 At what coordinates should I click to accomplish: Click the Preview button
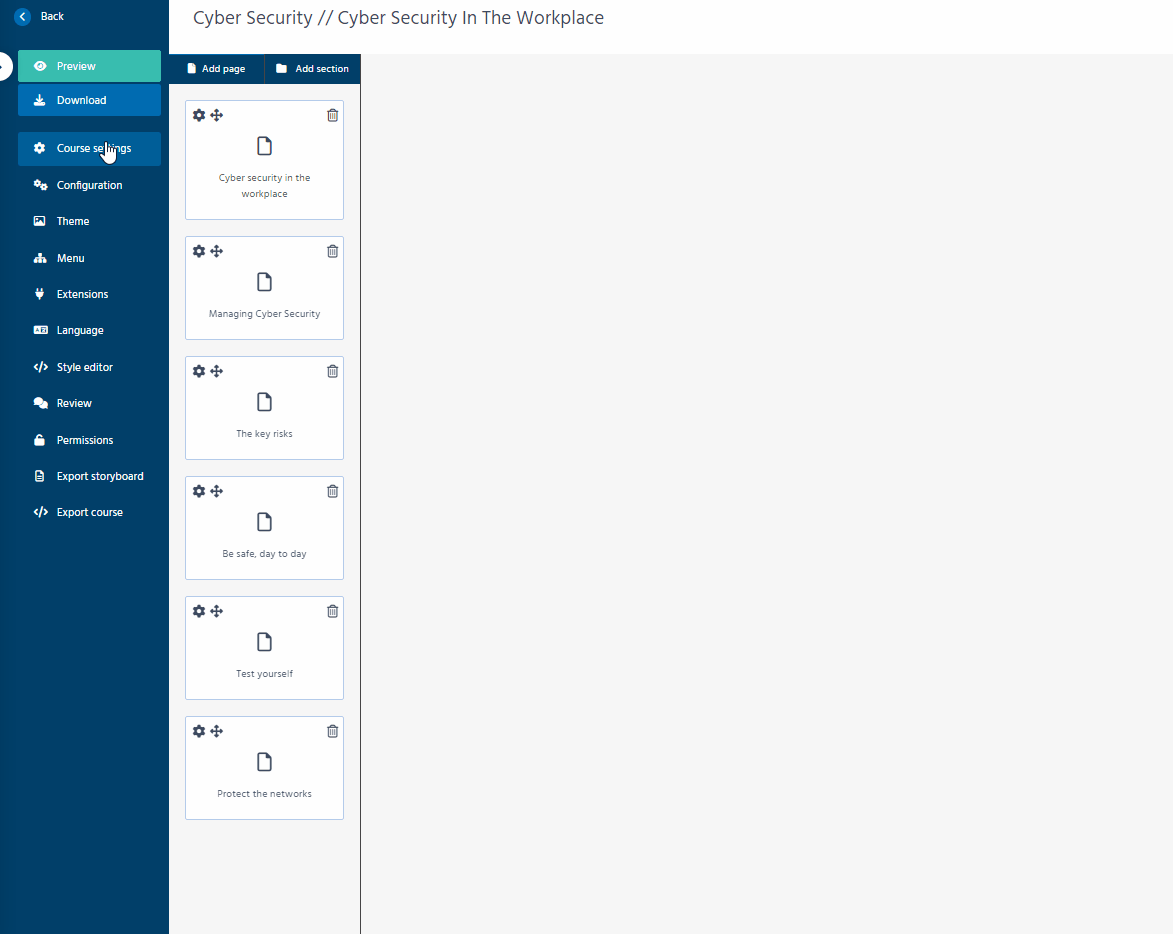[x=89, y=66]
